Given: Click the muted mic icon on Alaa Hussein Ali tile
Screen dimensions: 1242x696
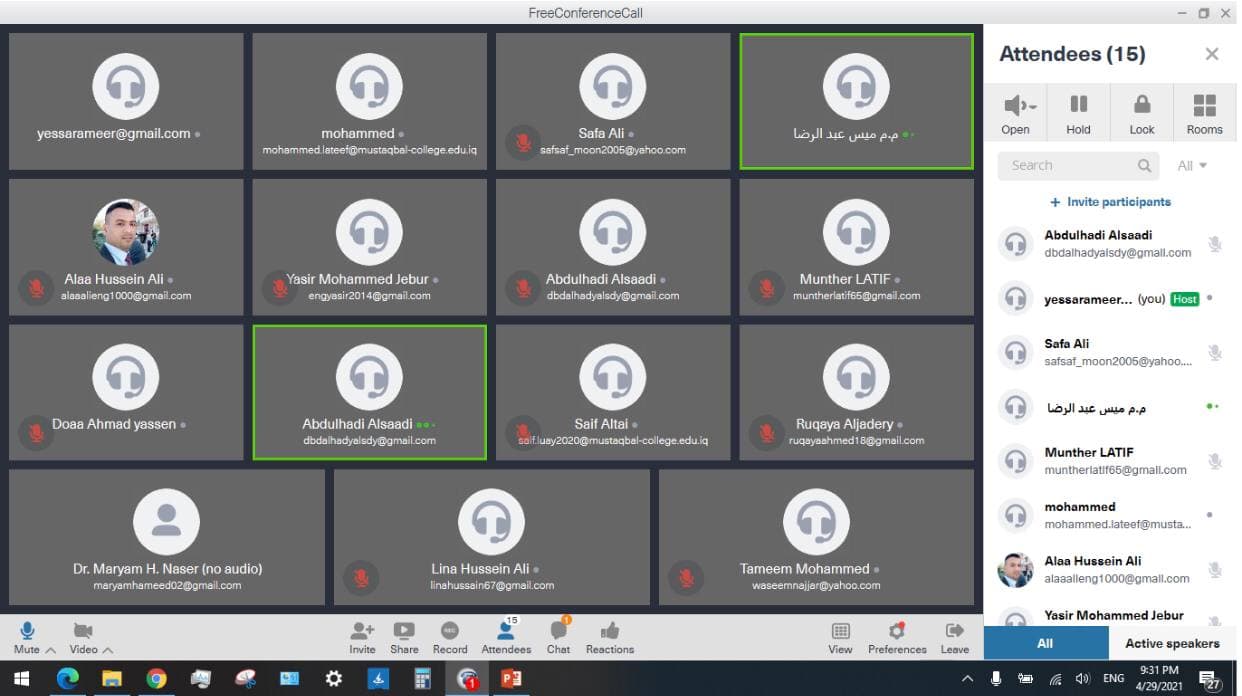Looking at the screenshot, I should 35,288.
